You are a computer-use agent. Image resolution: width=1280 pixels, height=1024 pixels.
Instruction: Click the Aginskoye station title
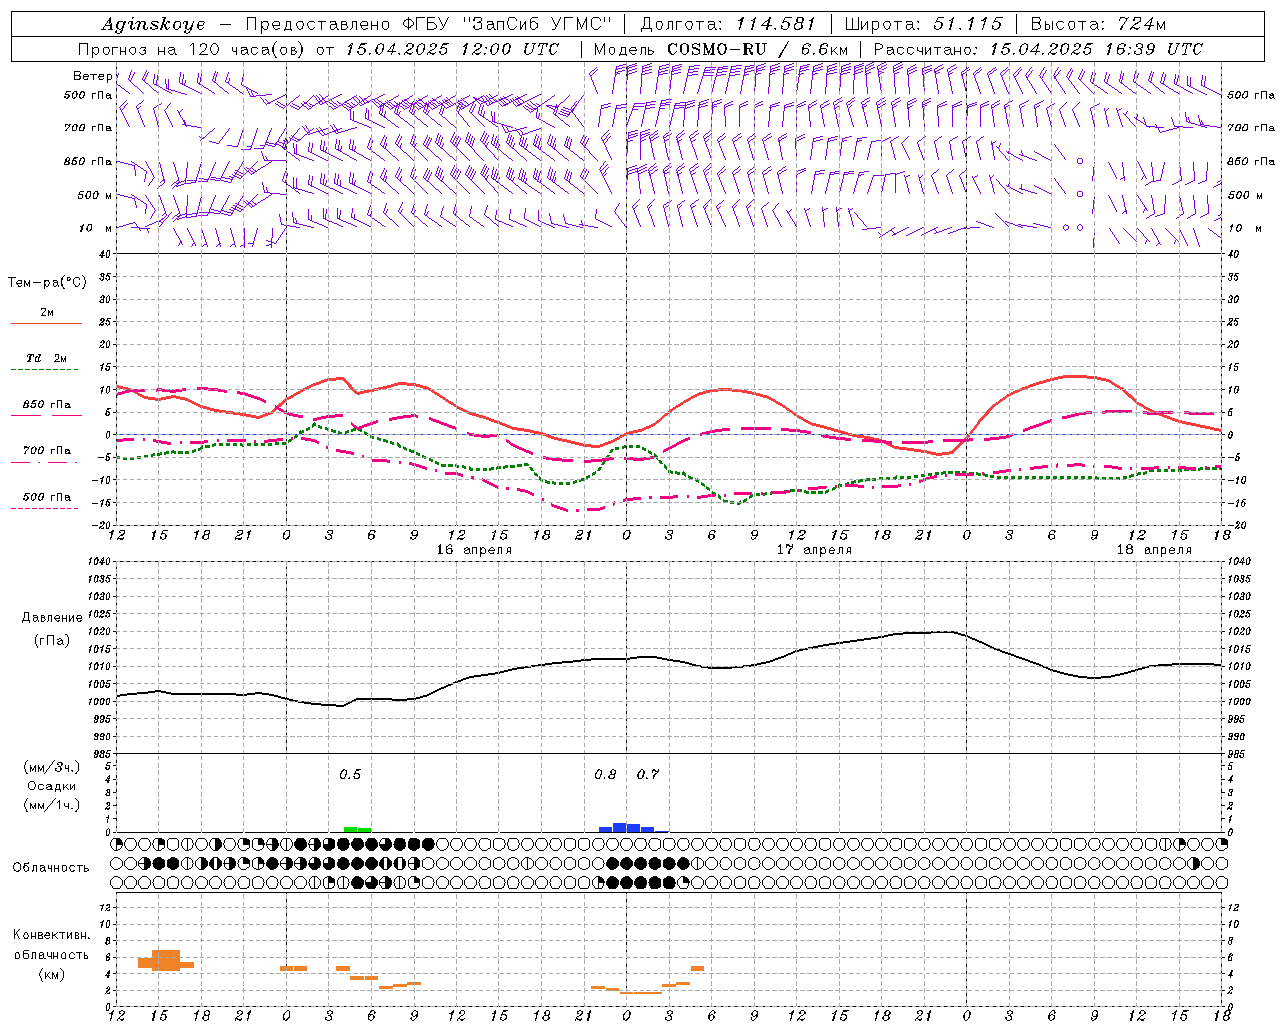[x=154, y=24]
